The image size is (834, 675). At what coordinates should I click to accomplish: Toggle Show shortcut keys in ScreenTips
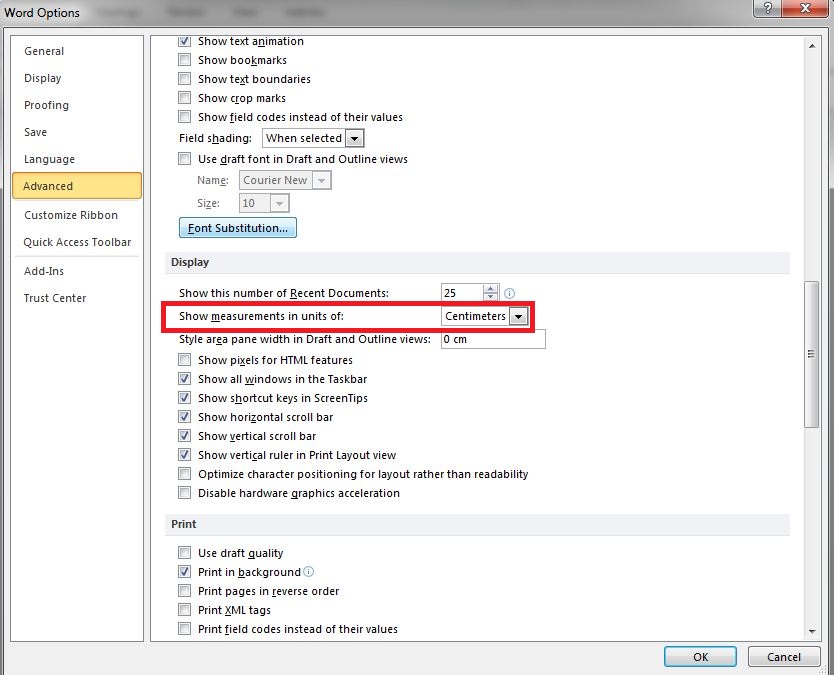[x=185, y=398]
